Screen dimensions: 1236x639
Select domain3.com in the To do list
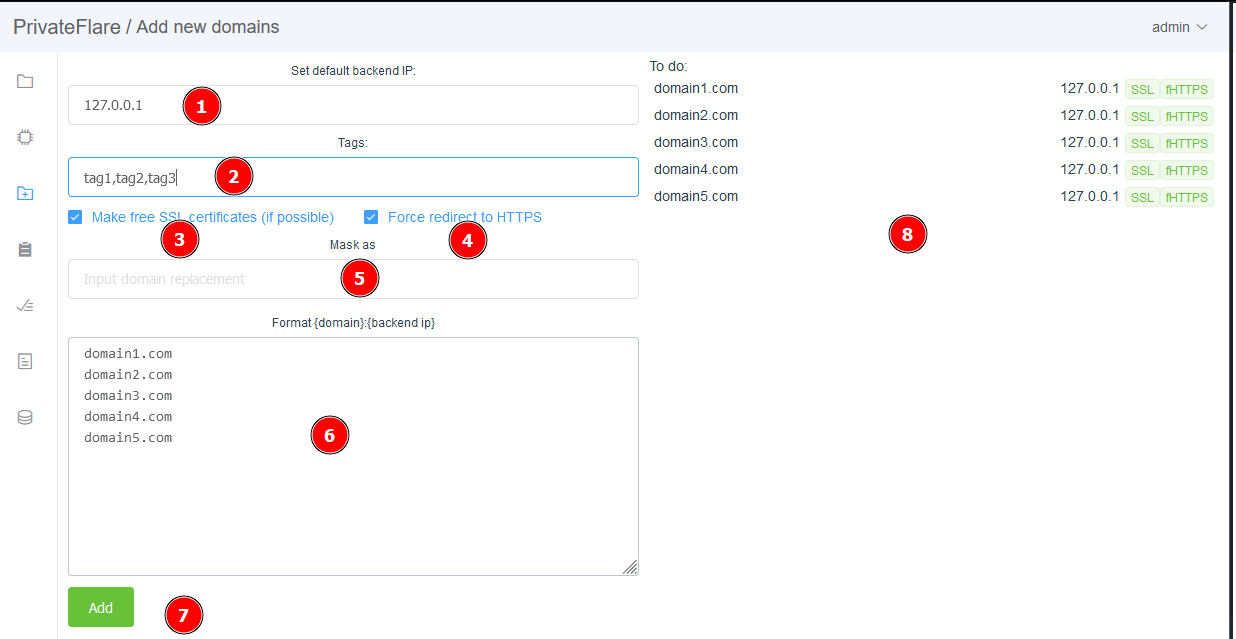[x=696, y=143]
